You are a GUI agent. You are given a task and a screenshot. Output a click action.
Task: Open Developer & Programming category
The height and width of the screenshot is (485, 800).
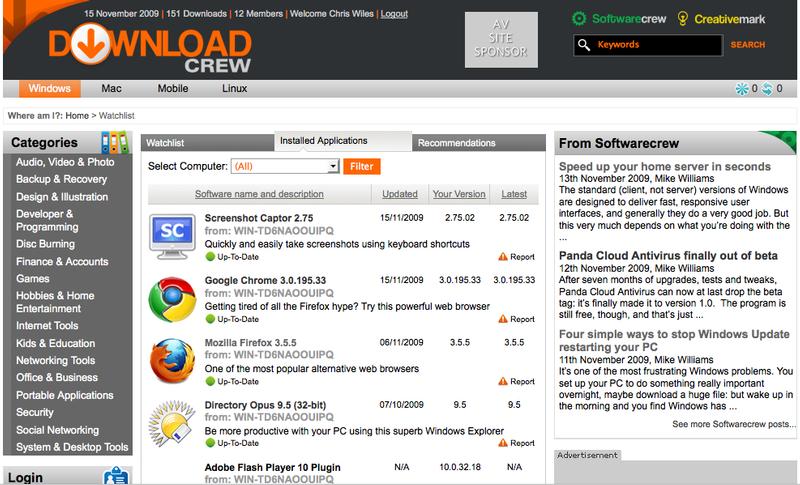pyautogui.click(x=47, y=220)
